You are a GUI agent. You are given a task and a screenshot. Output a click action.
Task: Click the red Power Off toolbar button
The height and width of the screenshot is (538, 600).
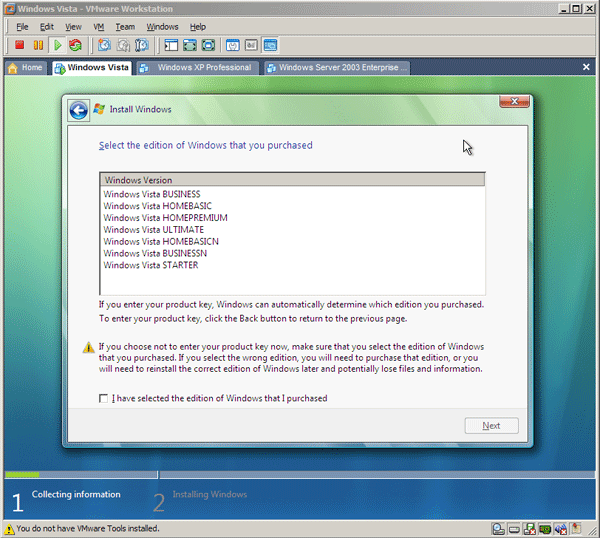(20, 45)
